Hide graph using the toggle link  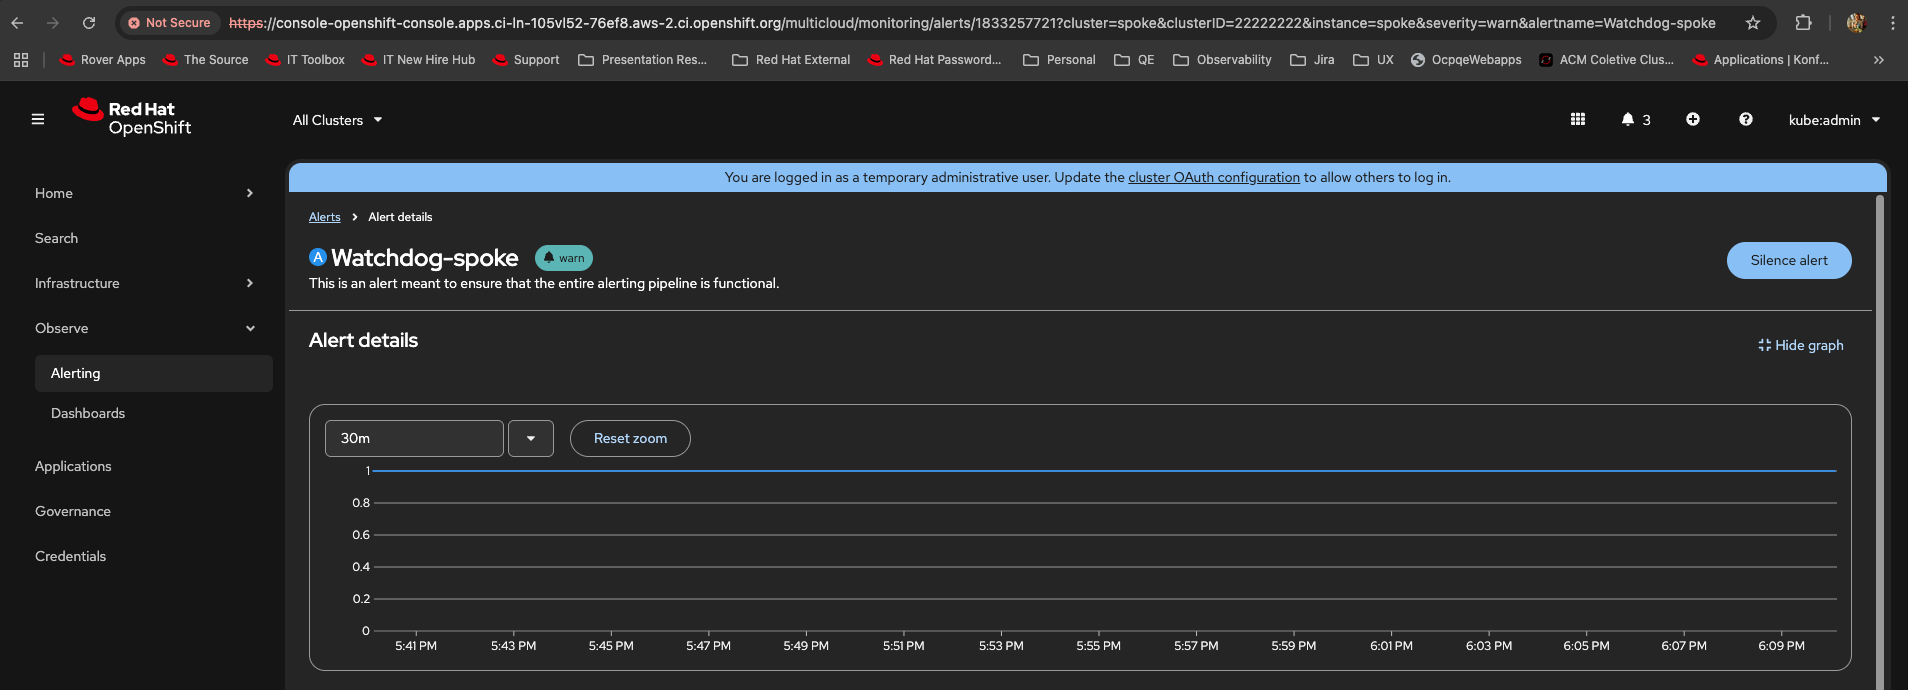[1800, 345]
